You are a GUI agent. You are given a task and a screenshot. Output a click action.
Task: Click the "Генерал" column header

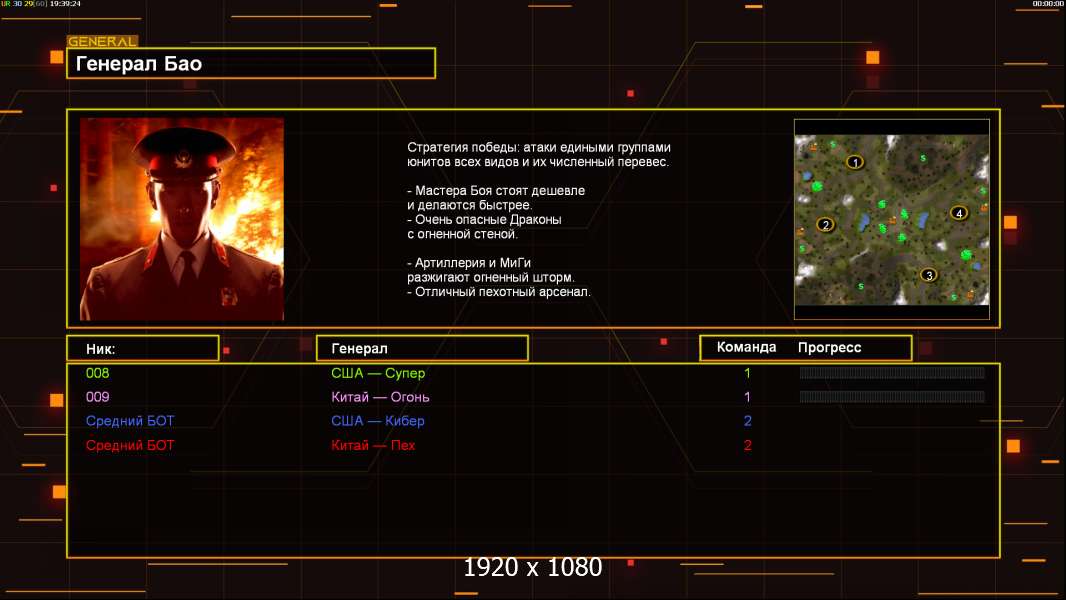(x=422, y=349)
